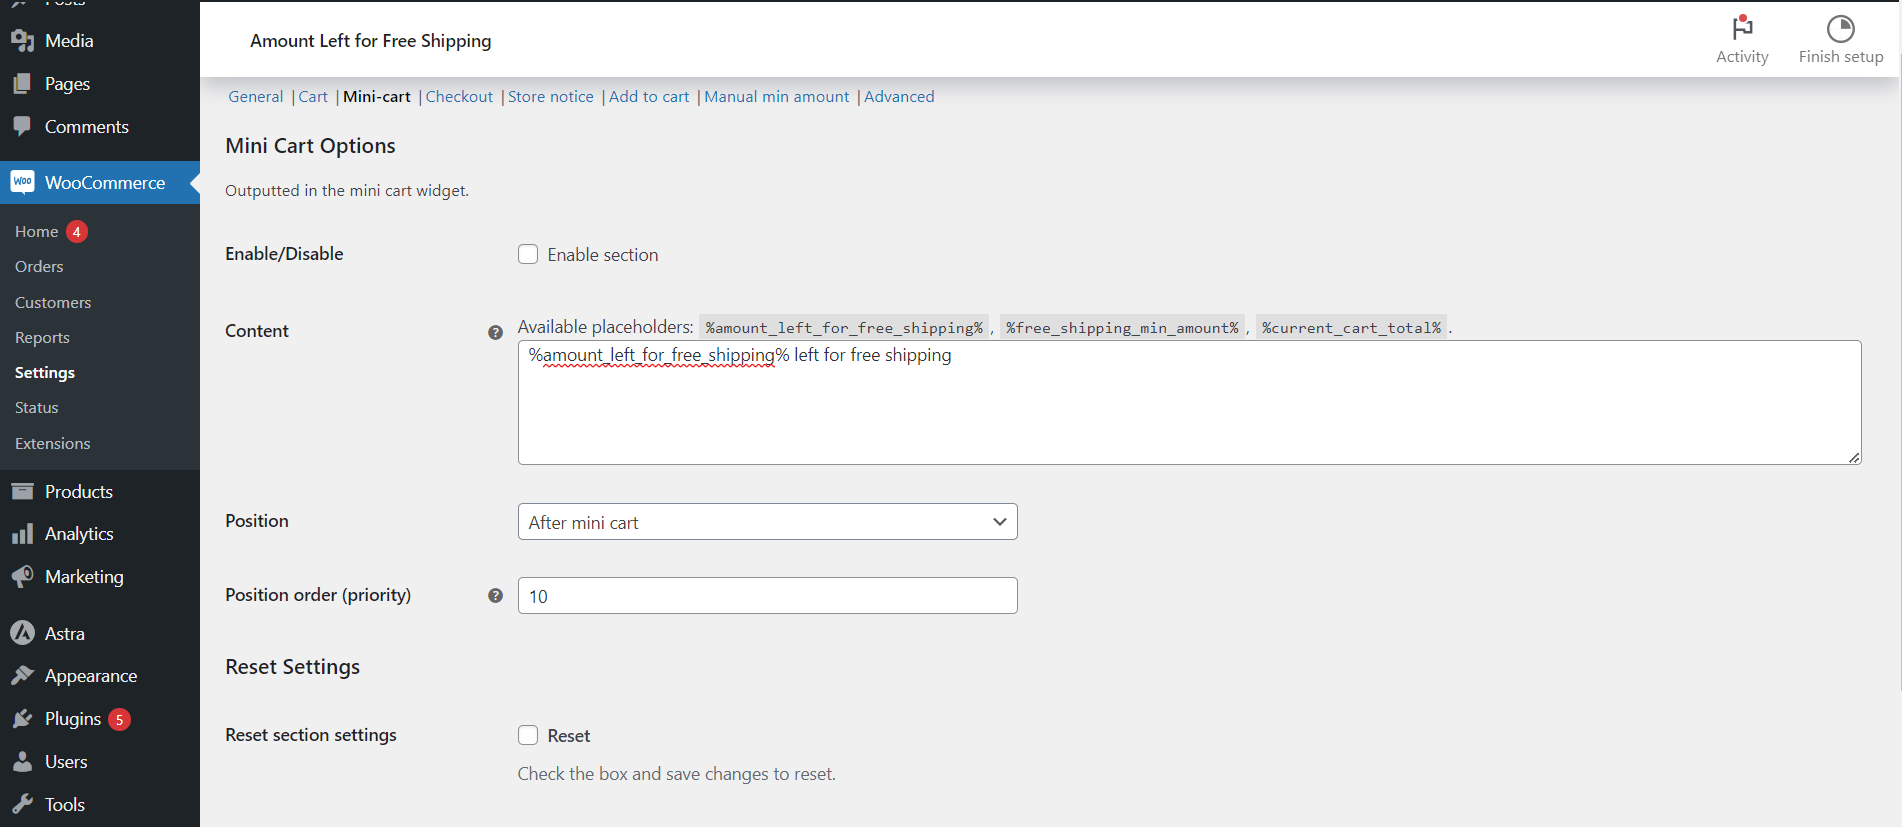Open the Finish setup progress icon

click(x=1840, y=28)
